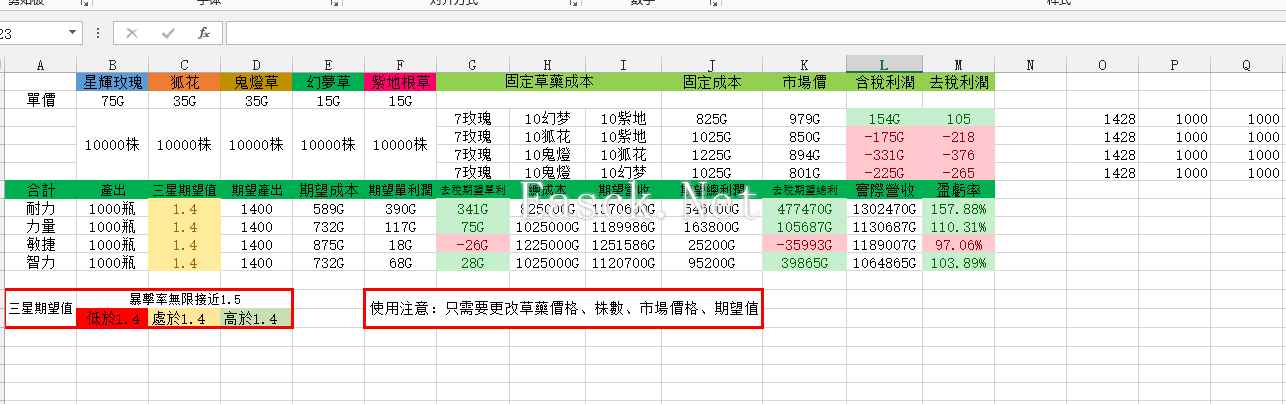Select the 477470G total profit cell

pos(803,209)
